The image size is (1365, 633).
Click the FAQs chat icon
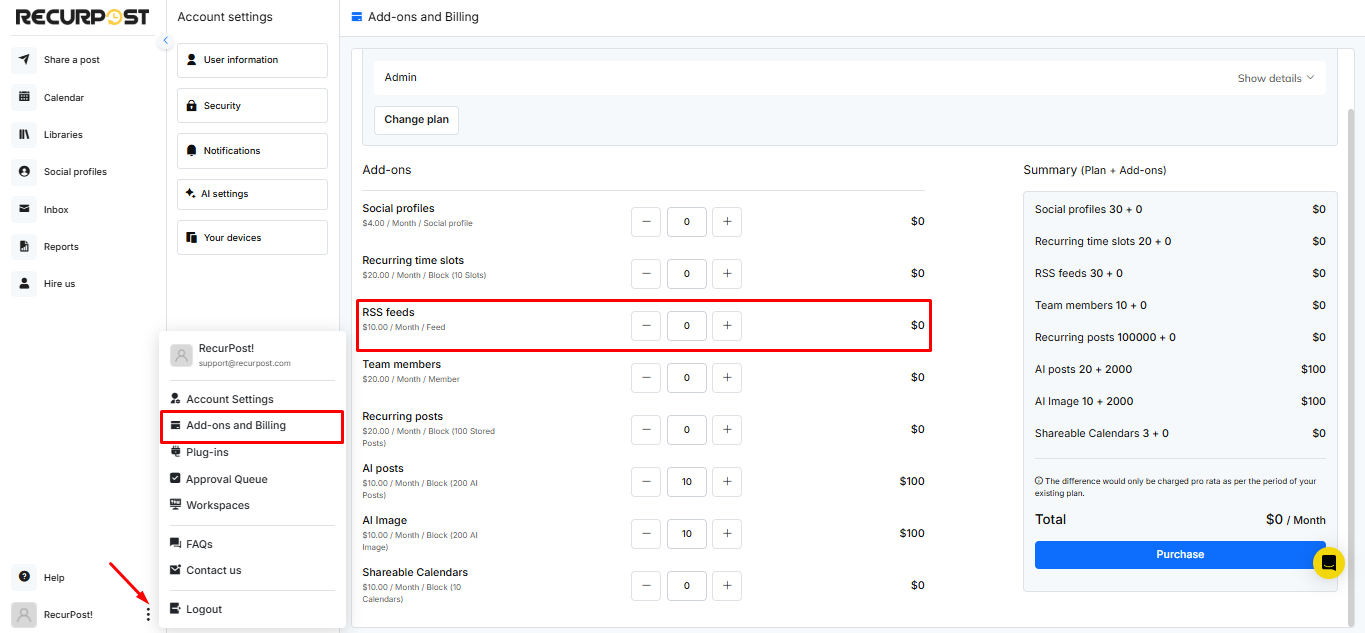pyautogui.click(x=176, y=544)
